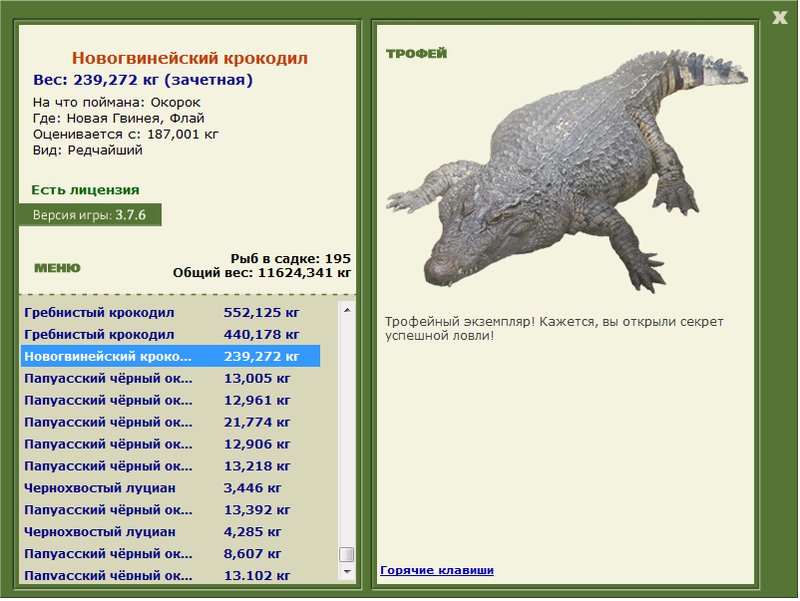Select Папуасский чёрный ок... 13,102 кг row

click(x=170, y=574)
